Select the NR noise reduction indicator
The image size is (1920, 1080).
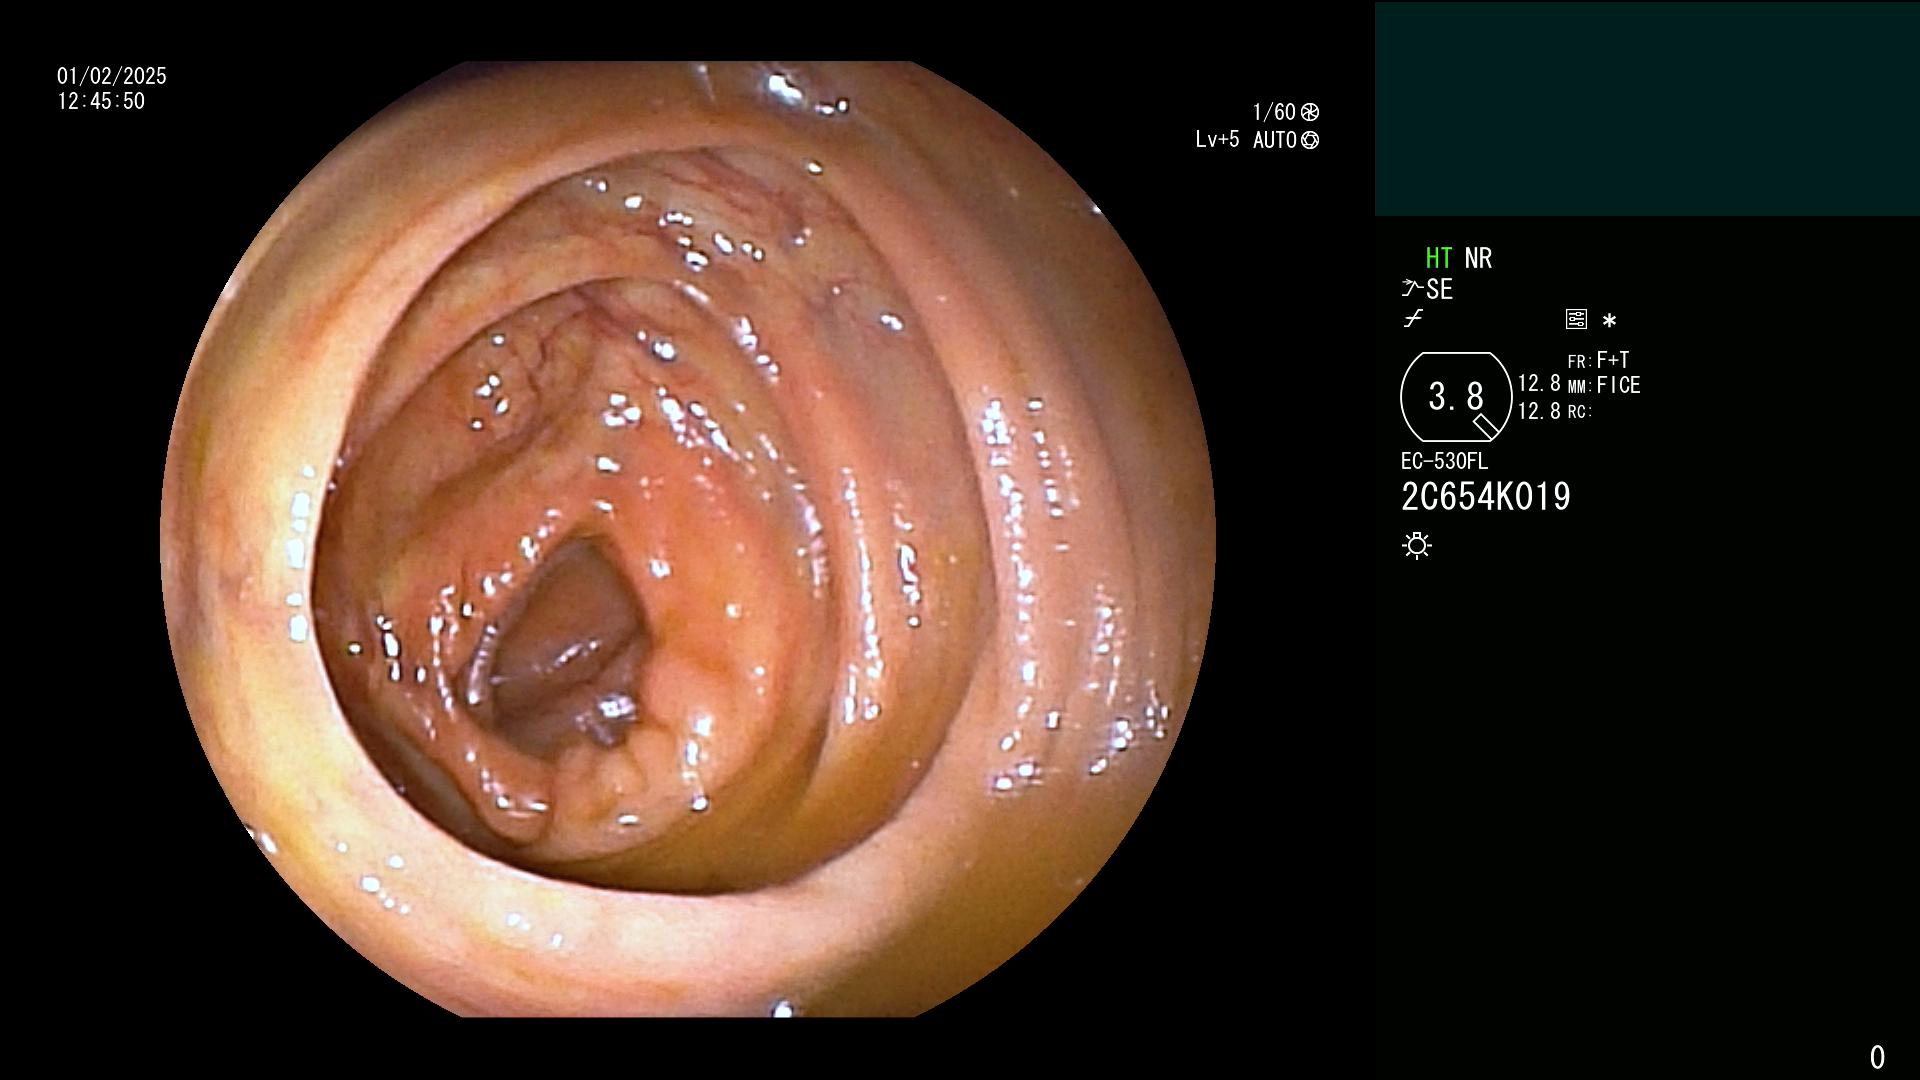click(x=1478, y=258)
